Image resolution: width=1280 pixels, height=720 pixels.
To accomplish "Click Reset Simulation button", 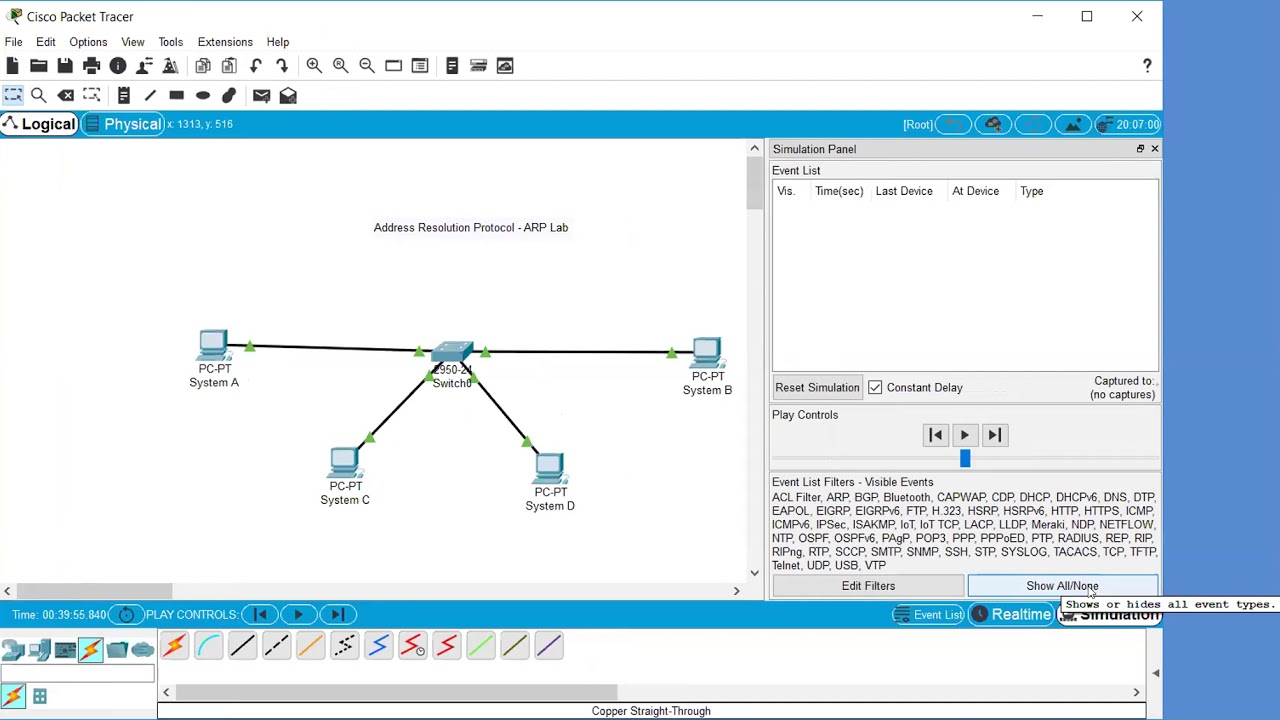I will pyautogui.click(x=817, y=388).
